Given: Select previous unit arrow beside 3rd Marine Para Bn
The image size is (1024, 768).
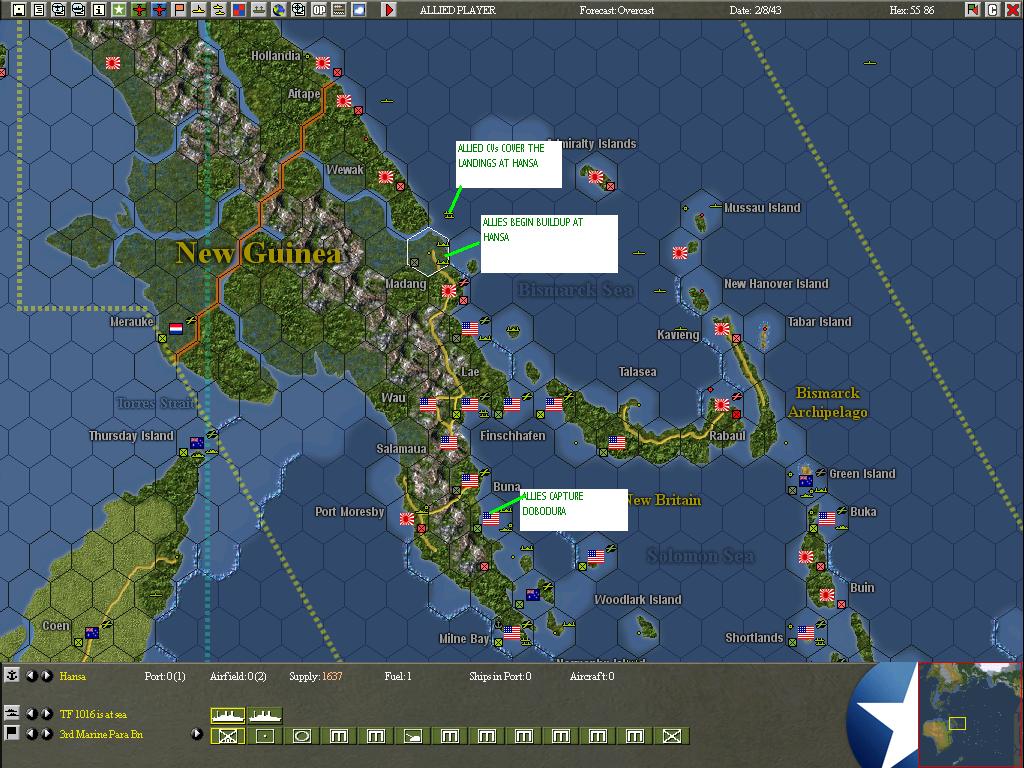Looking at the screenshot, I should (31, 734).
